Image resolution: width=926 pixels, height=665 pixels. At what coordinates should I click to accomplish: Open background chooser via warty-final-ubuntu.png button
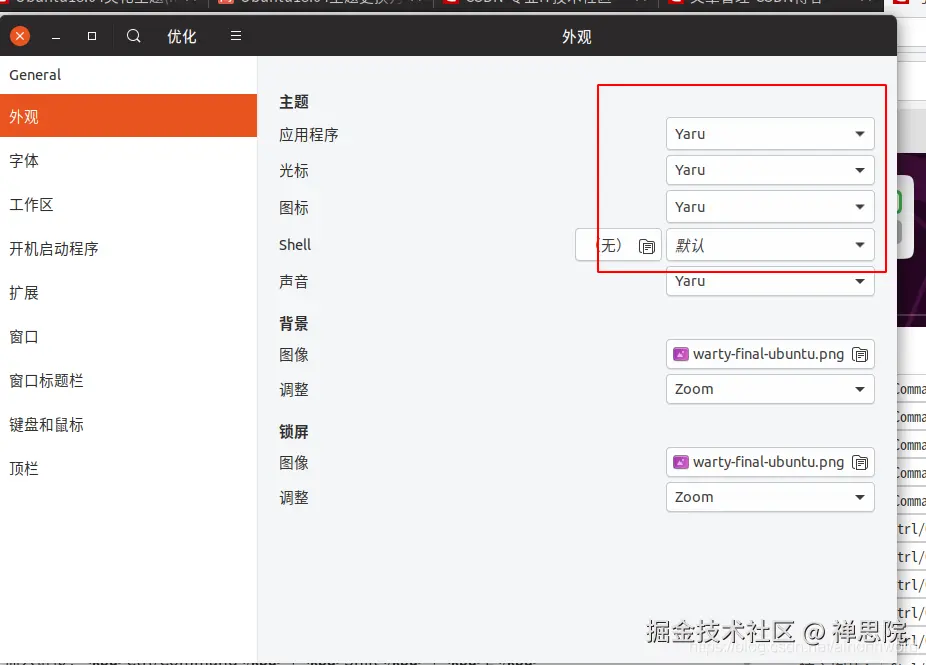tap(760, 354)
